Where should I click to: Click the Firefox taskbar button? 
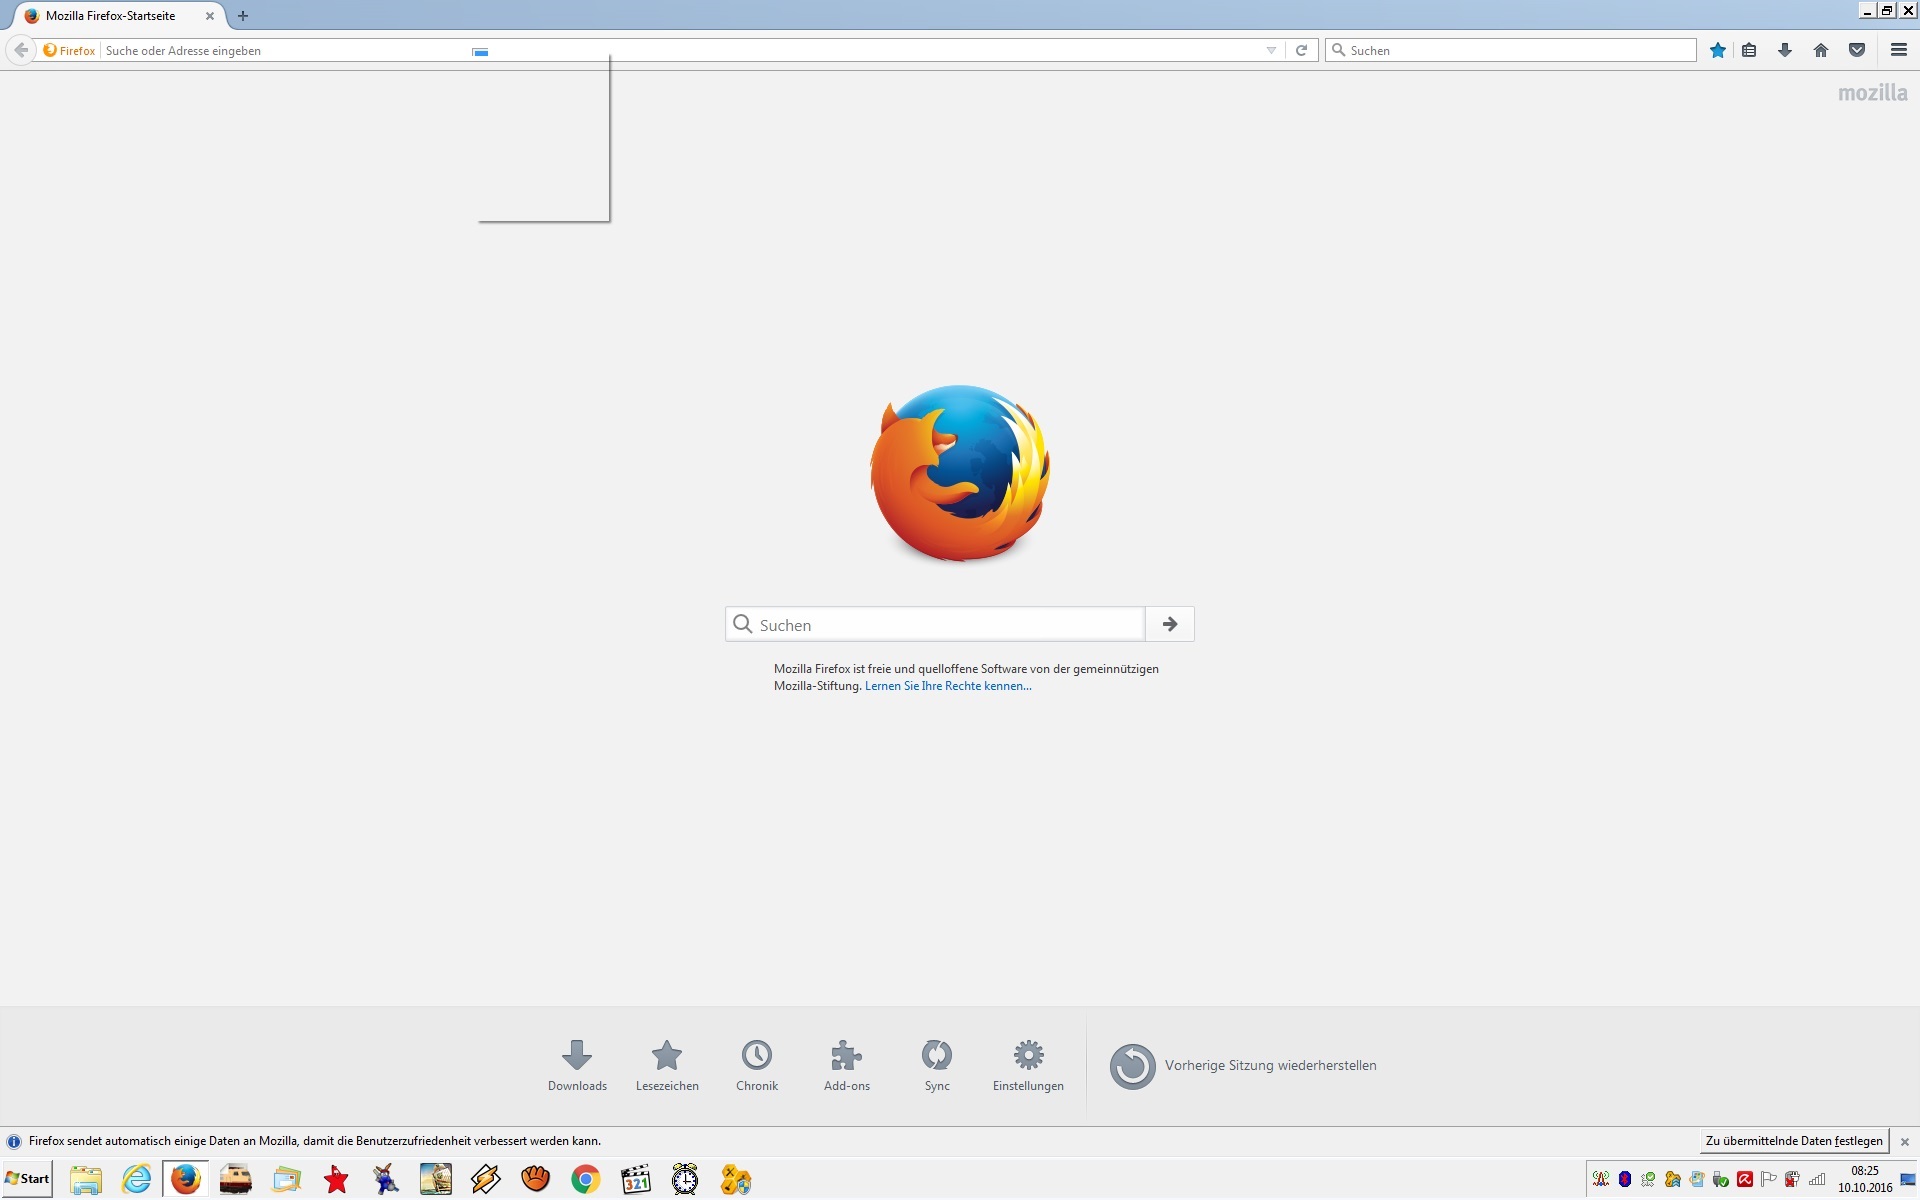(x=185, y=1180)
